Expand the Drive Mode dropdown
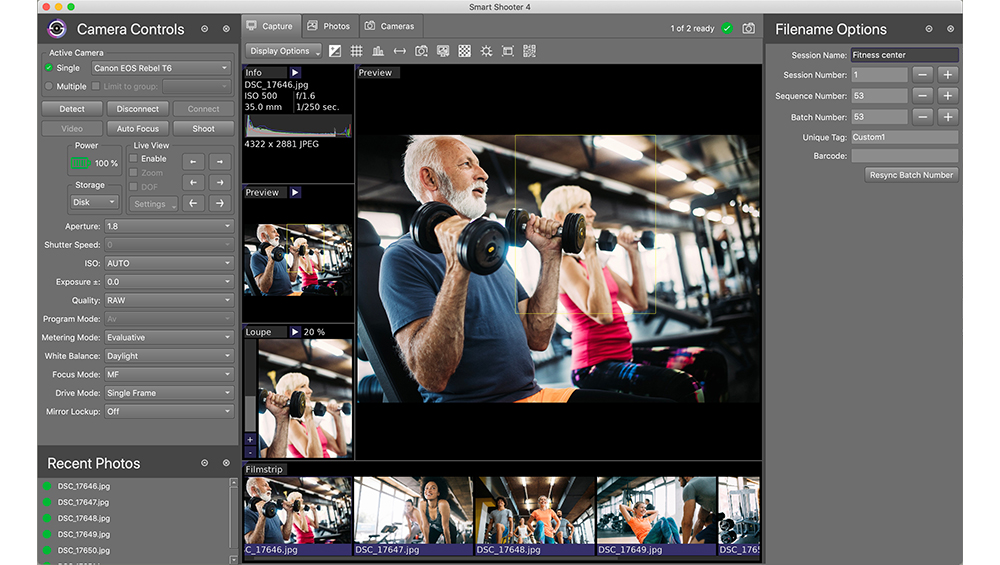The image size is (1000, 565). click(x=168, y=393)
